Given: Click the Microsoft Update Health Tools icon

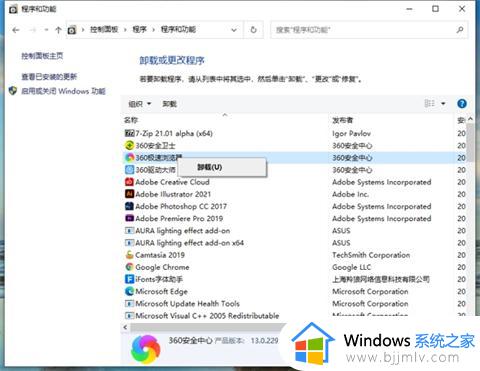Looking at the screenshot, I should click(129, 304).
